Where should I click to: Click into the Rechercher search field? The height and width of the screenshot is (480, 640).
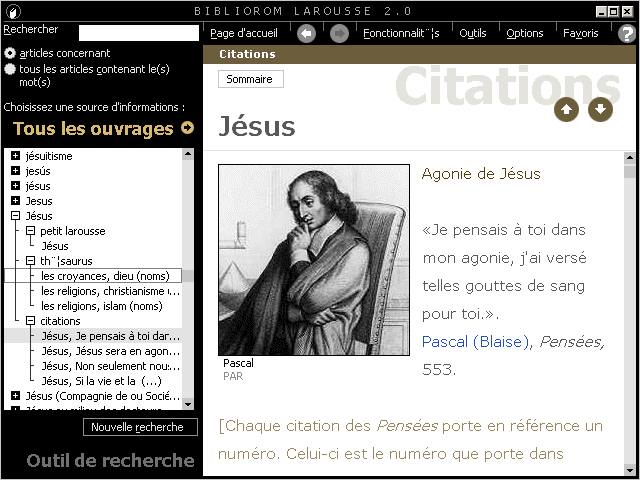tap(139, 33)
